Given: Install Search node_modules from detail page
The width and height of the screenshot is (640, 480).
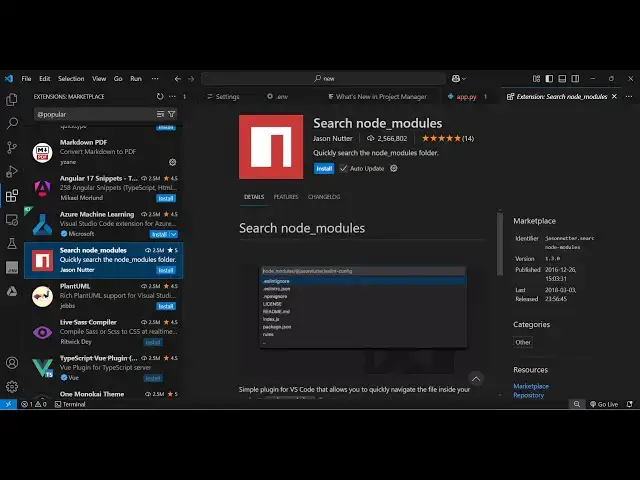Looking at the screenshot, I should point(324,168).
